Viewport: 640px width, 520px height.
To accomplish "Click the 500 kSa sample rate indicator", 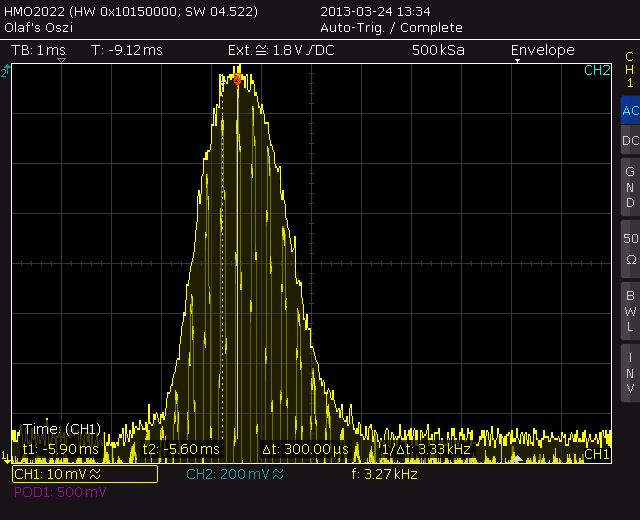I will (438, 50).
